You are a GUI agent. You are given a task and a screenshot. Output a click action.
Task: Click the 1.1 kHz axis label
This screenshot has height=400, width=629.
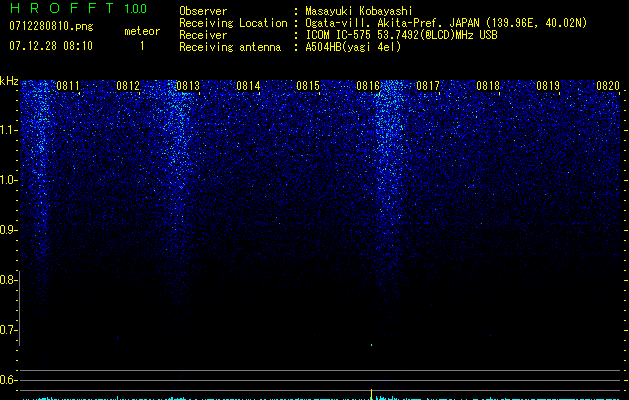pos(8,130)
